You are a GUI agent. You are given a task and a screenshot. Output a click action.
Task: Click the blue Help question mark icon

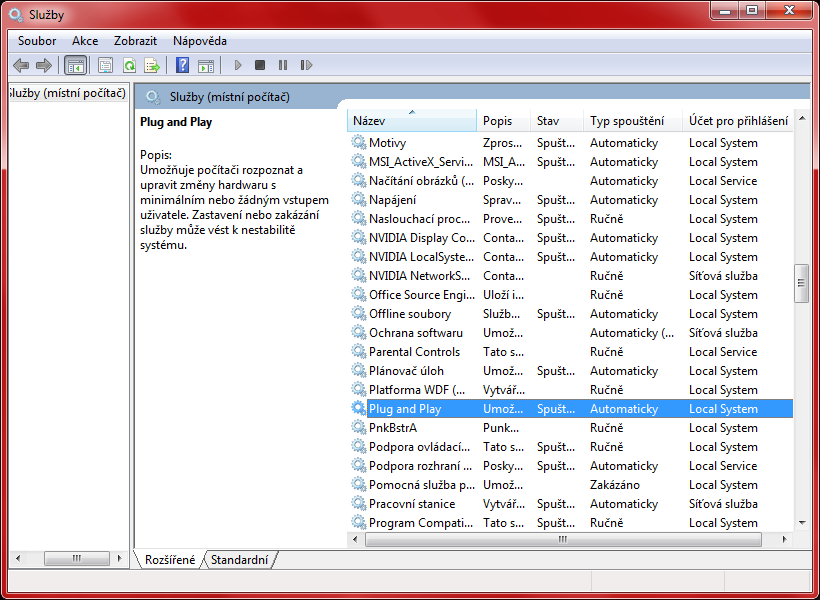(x=182, y=65)
